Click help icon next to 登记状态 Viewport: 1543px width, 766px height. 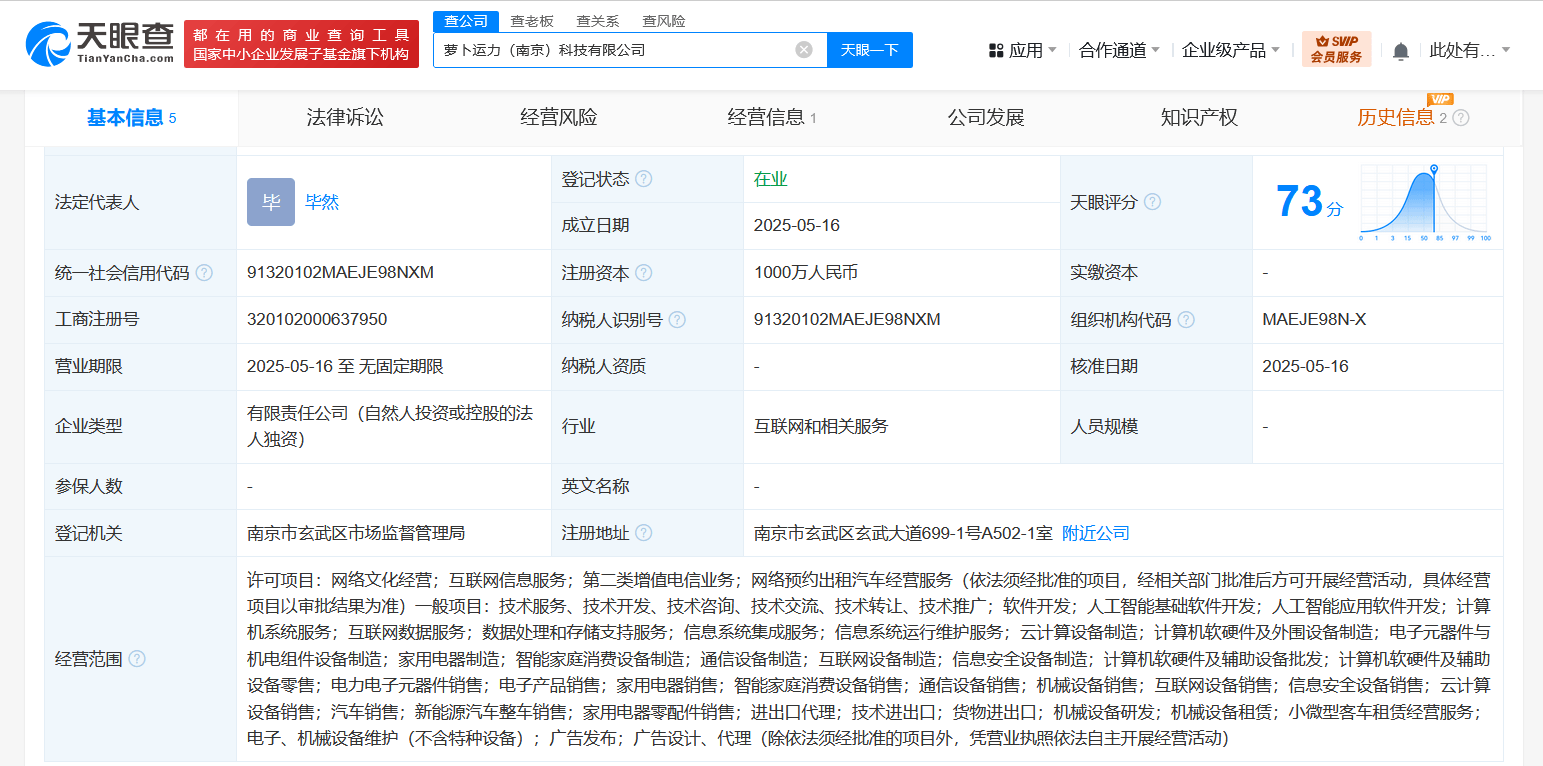tap(644, 179)
